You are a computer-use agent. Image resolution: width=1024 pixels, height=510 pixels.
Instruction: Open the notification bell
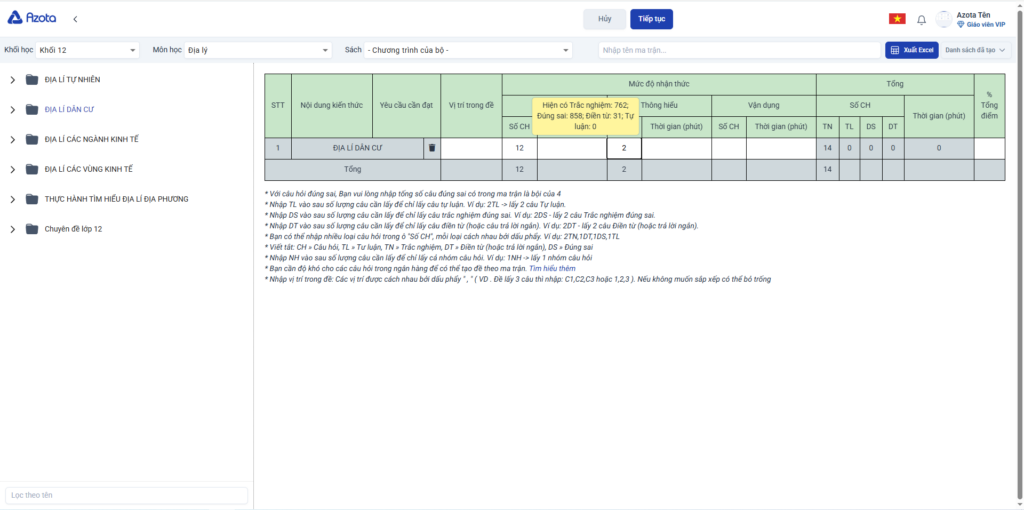click(921, 19)
